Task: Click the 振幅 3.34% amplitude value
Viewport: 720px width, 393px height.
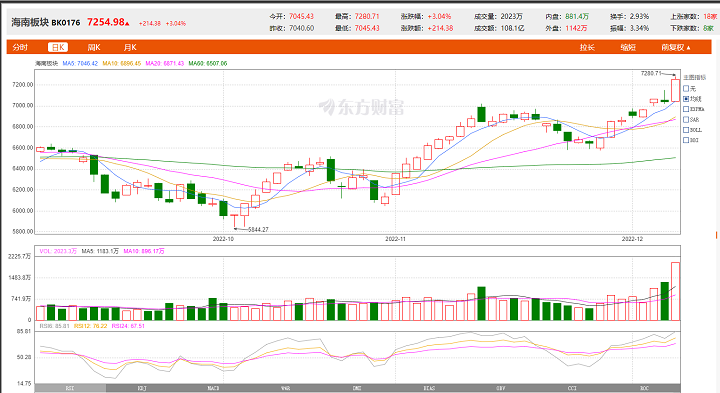Action: 639,28
